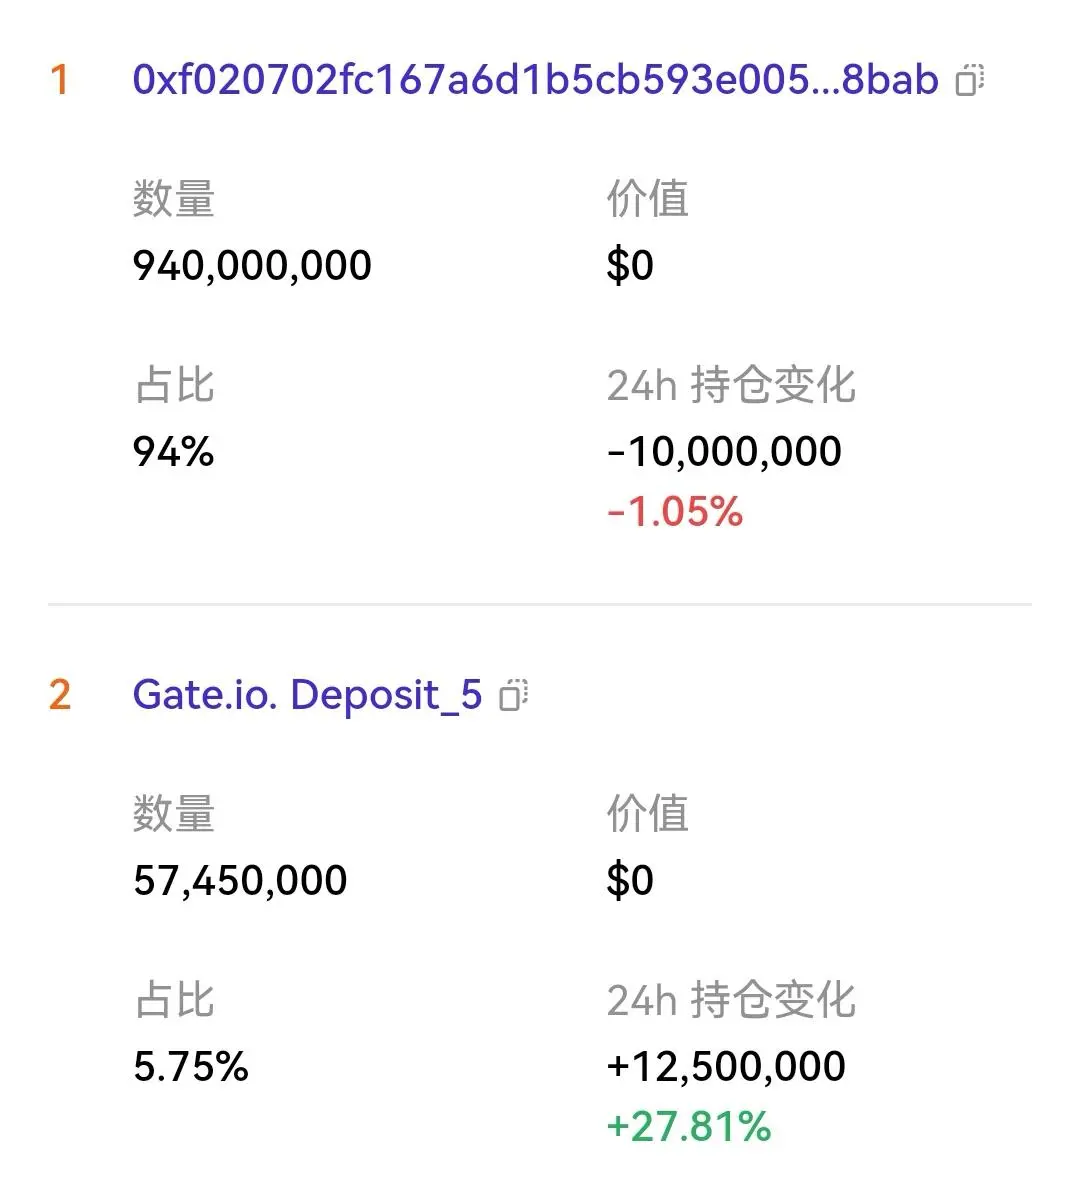Screen dimensions: 1080x1199
Task: Click rank number 1 of top holder
Action: [x=59, y=80]
